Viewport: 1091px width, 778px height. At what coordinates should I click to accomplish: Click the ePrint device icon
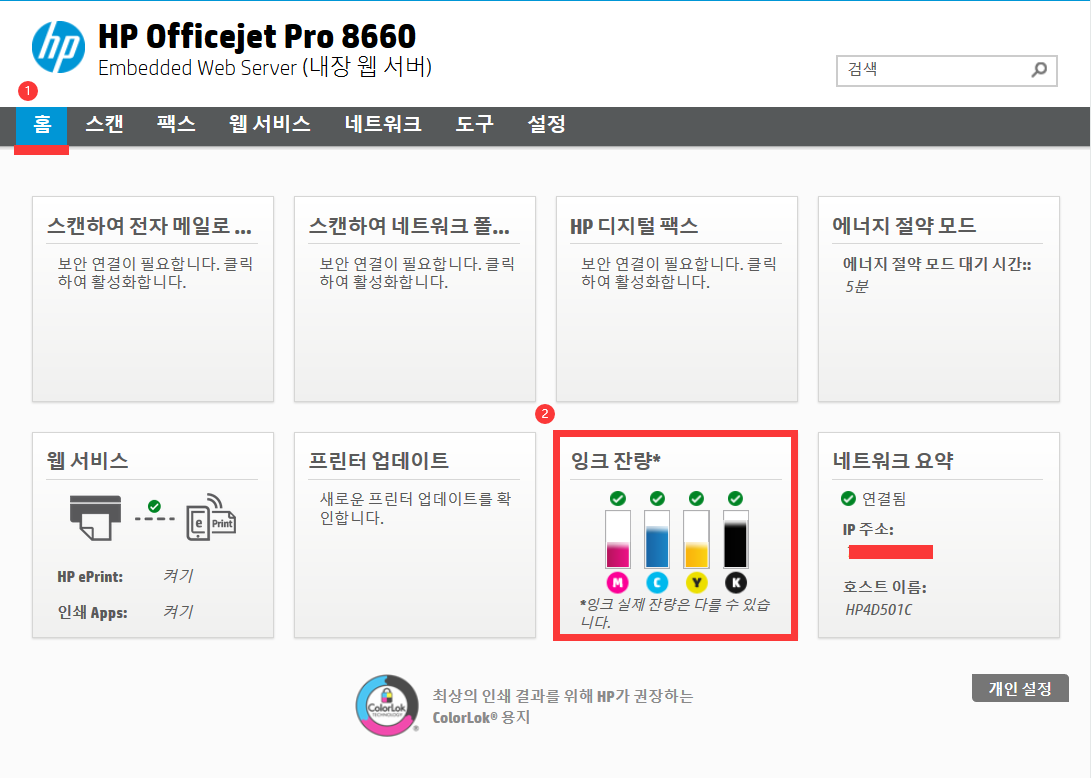click(212, 518)
